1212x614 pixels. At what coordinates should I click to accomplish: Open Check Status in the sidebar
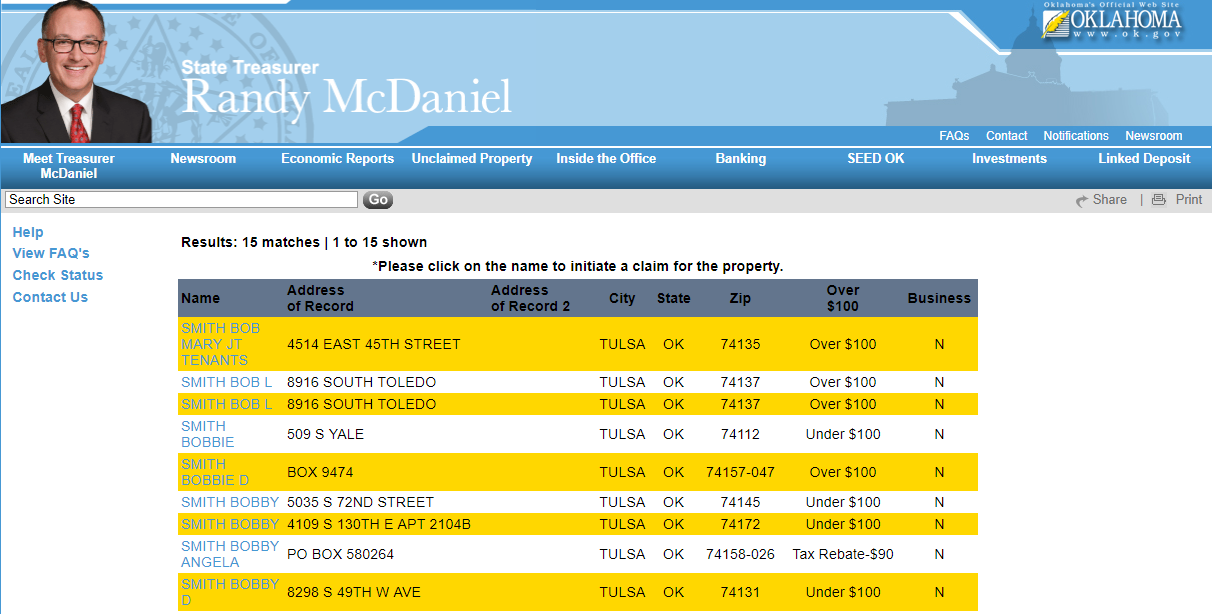click(x=57, y=275)
